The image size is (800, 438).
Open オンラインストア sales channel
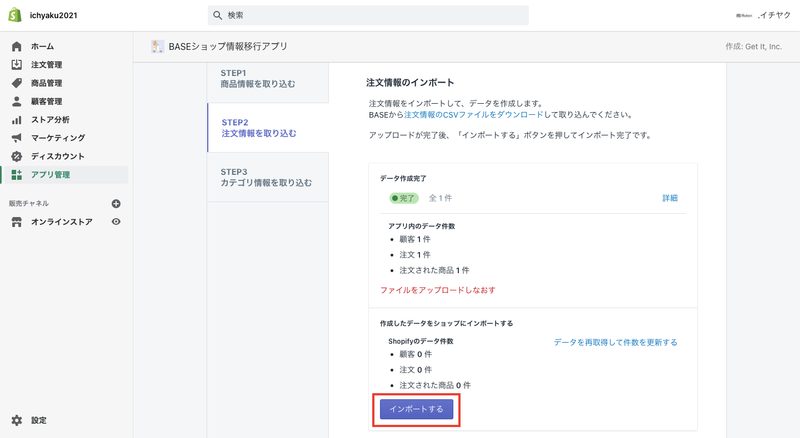[x=61, y=222]
